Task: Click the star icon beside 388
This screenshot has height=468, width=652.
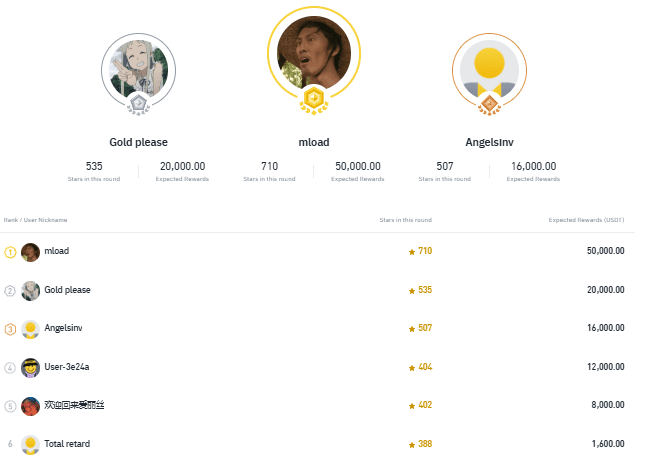Action: click(x=411, y=444)
